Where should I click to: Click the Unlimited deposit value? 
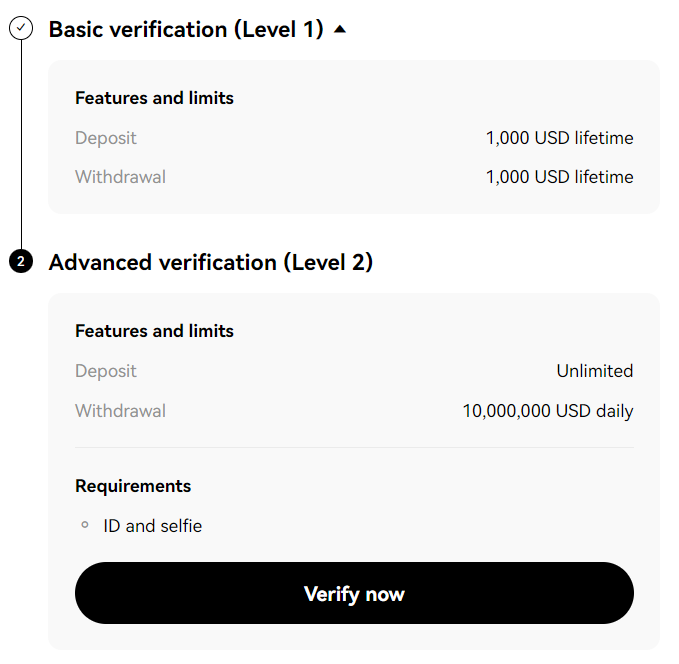pos(595,371)
